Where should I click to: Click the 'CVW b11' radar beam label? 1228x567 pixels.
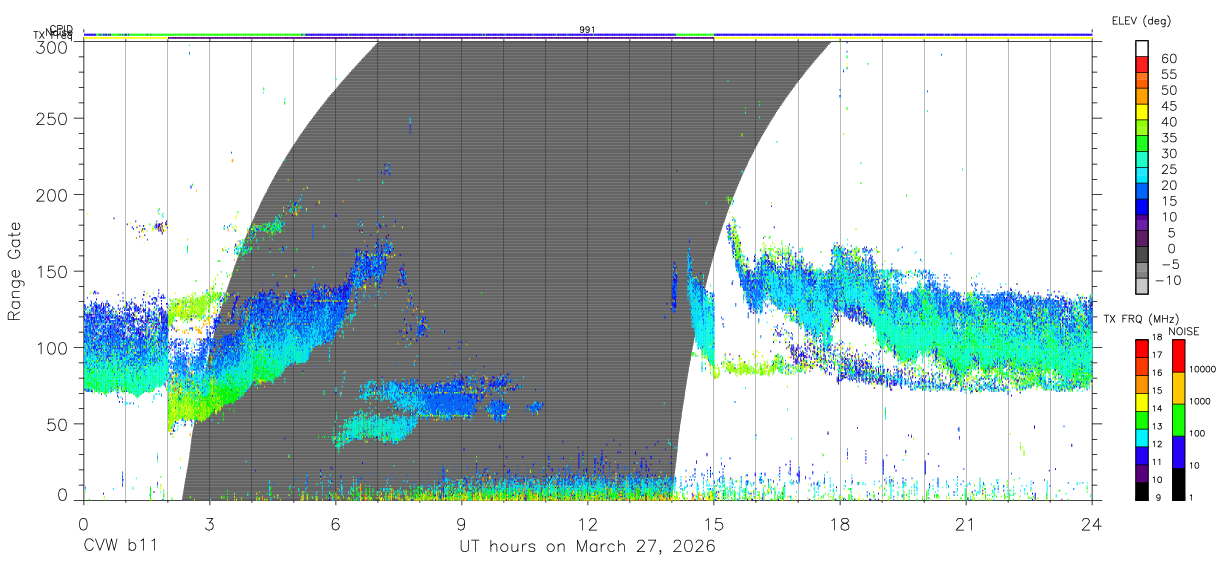[x=120, y=547]
